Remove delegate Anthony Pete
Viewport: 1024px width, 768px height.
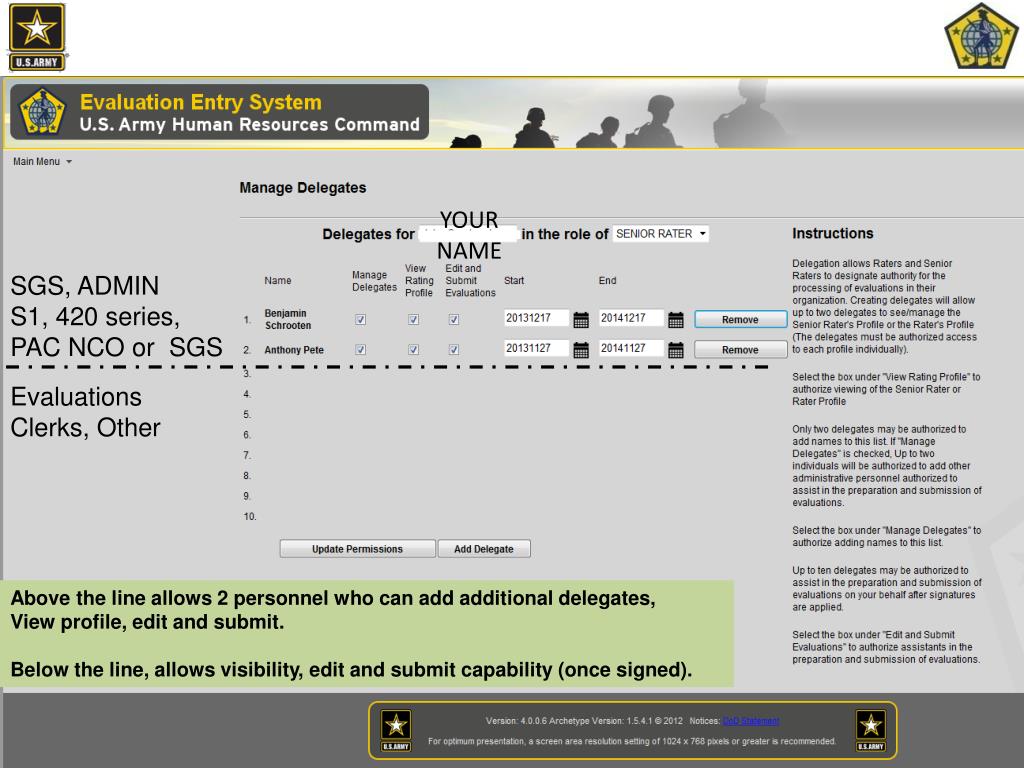pyautogui.click(x=740, y=350)
